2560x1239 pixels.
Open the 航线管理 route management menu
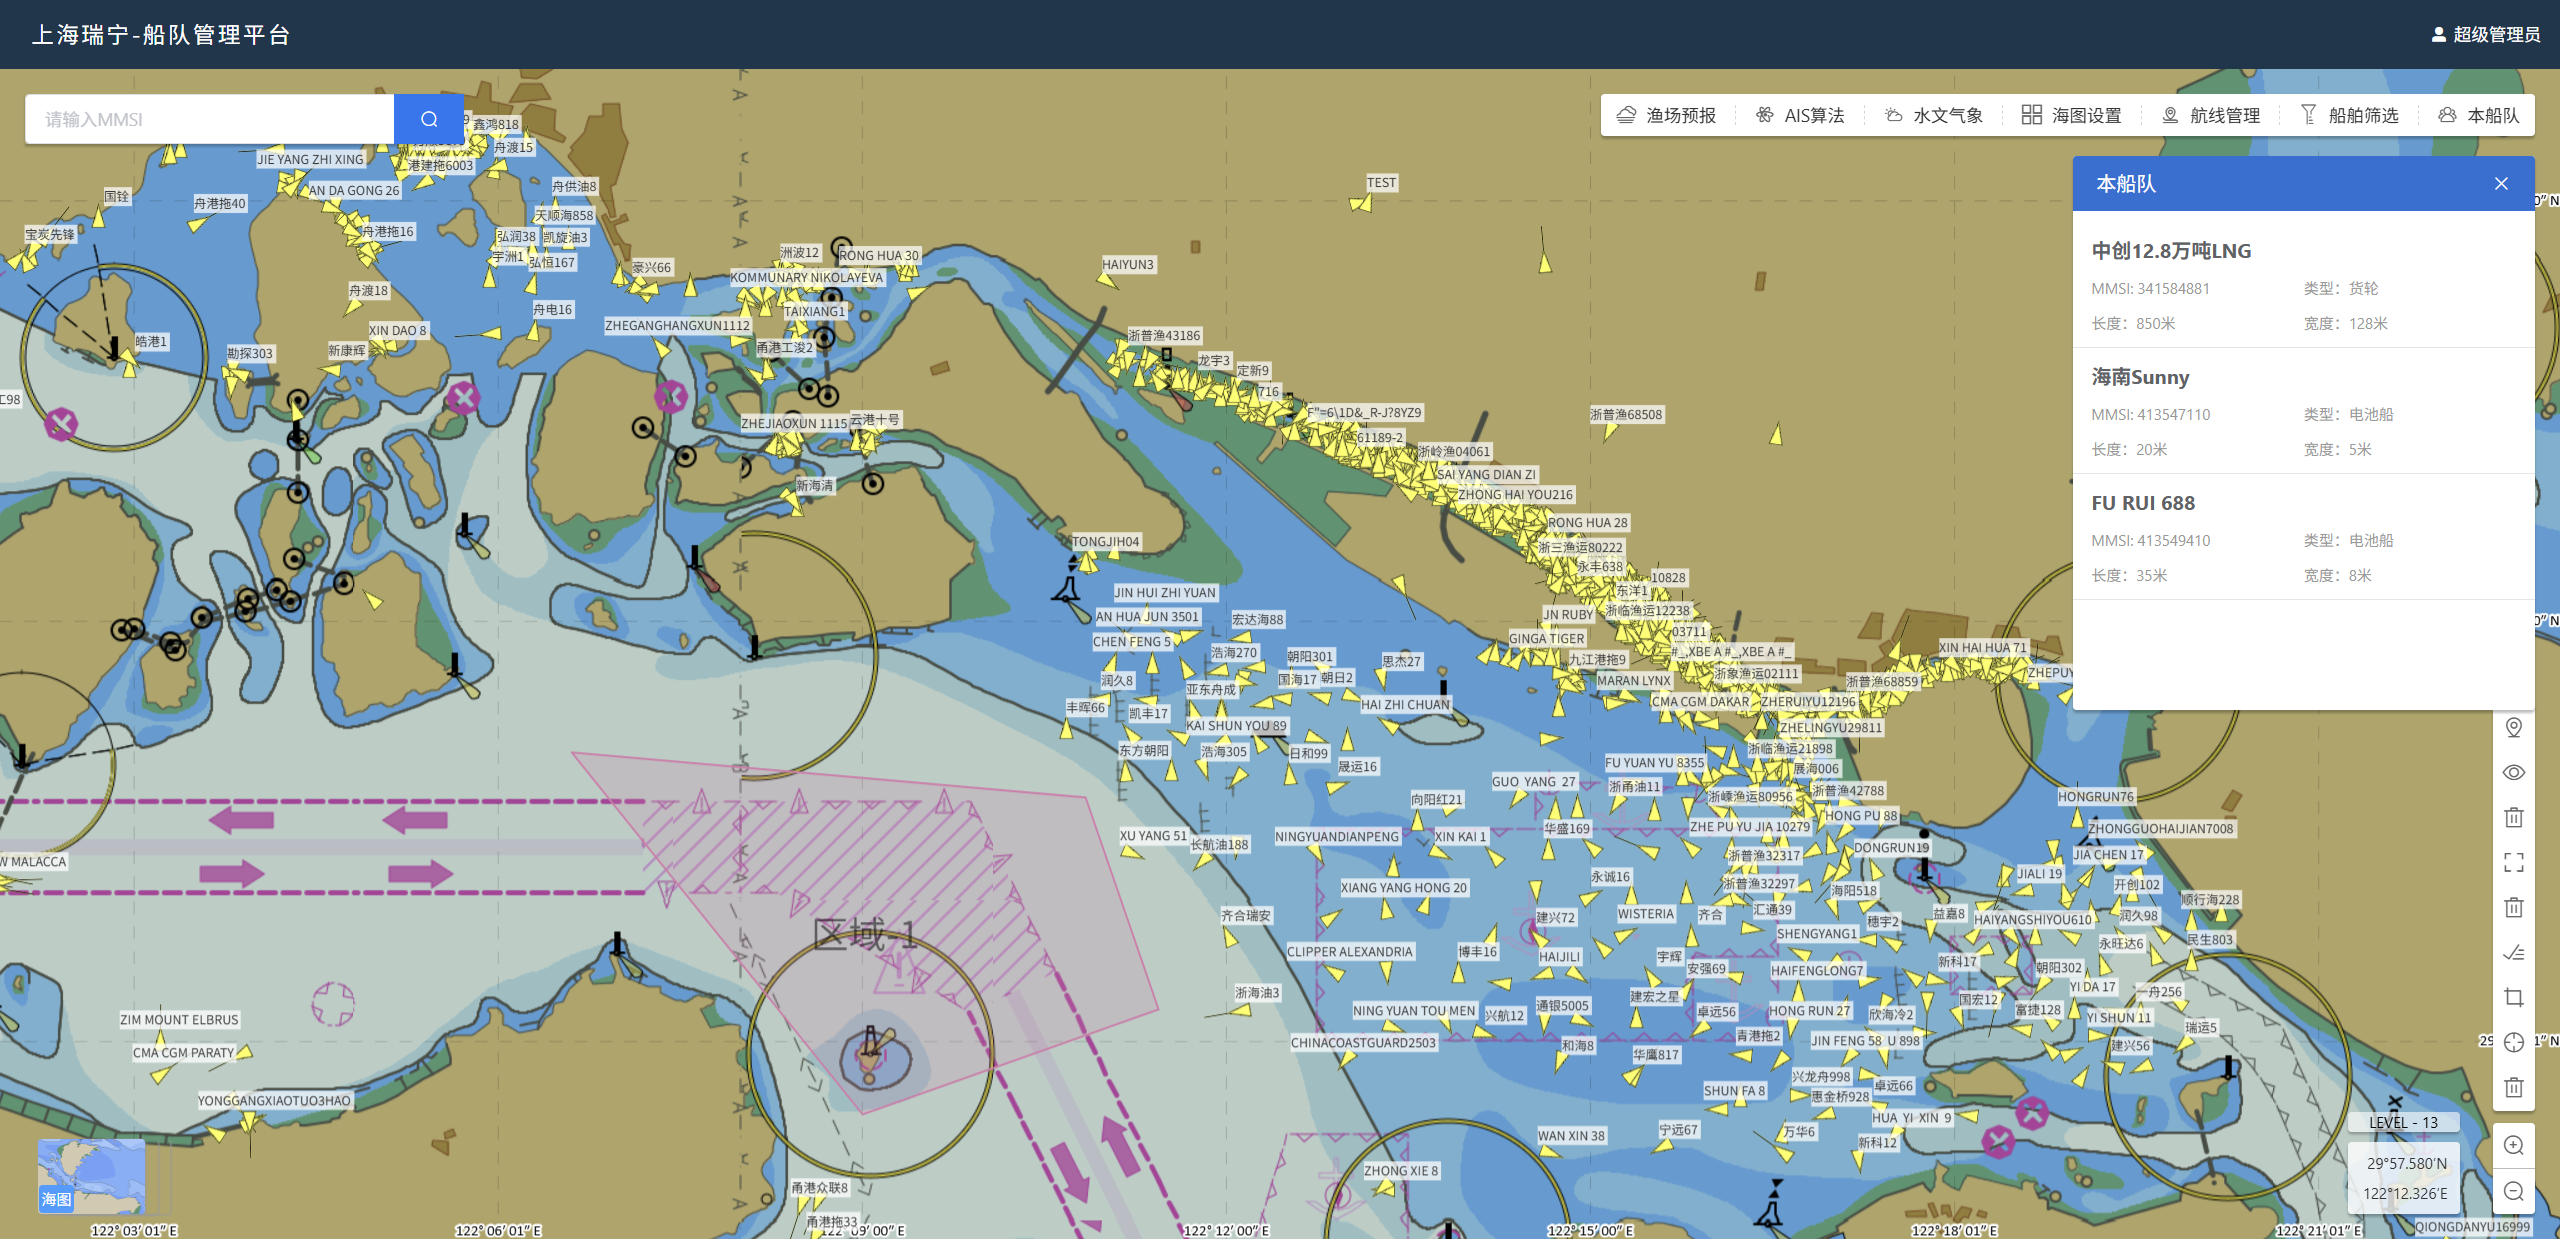pos(2210,115)
